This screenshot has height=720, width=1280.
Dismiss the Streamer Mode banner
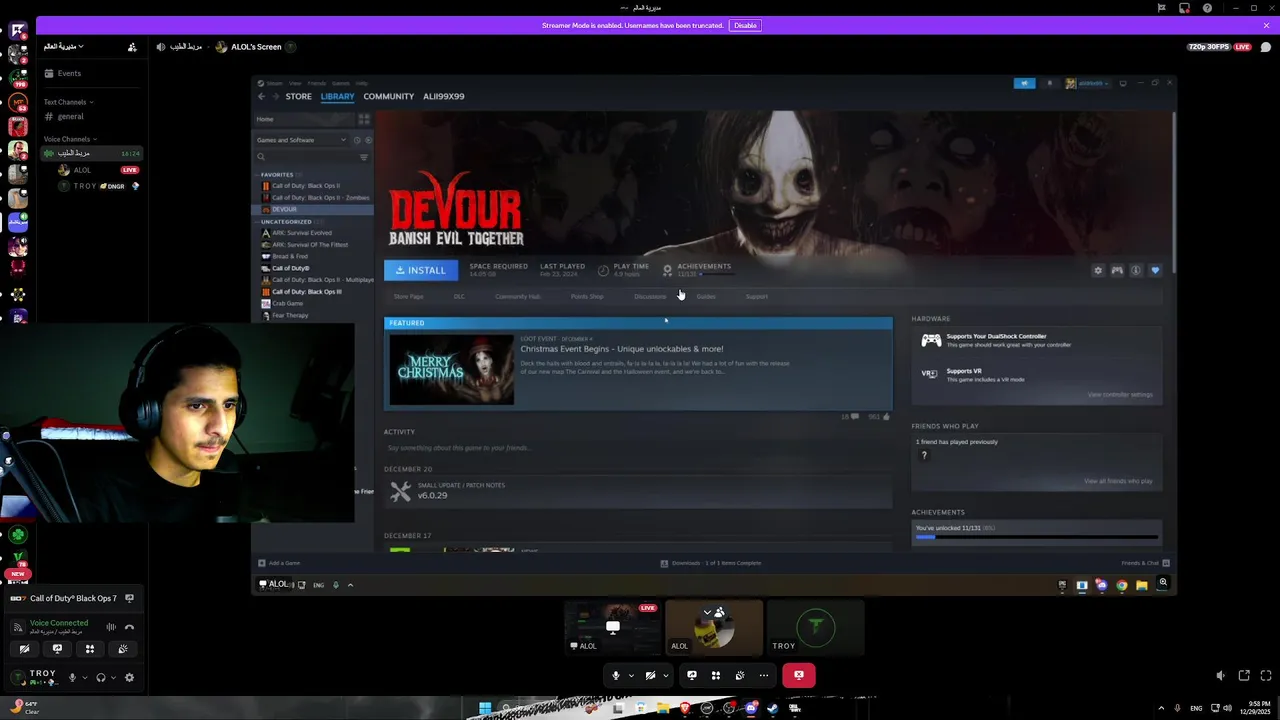[x=1266, y=25]
